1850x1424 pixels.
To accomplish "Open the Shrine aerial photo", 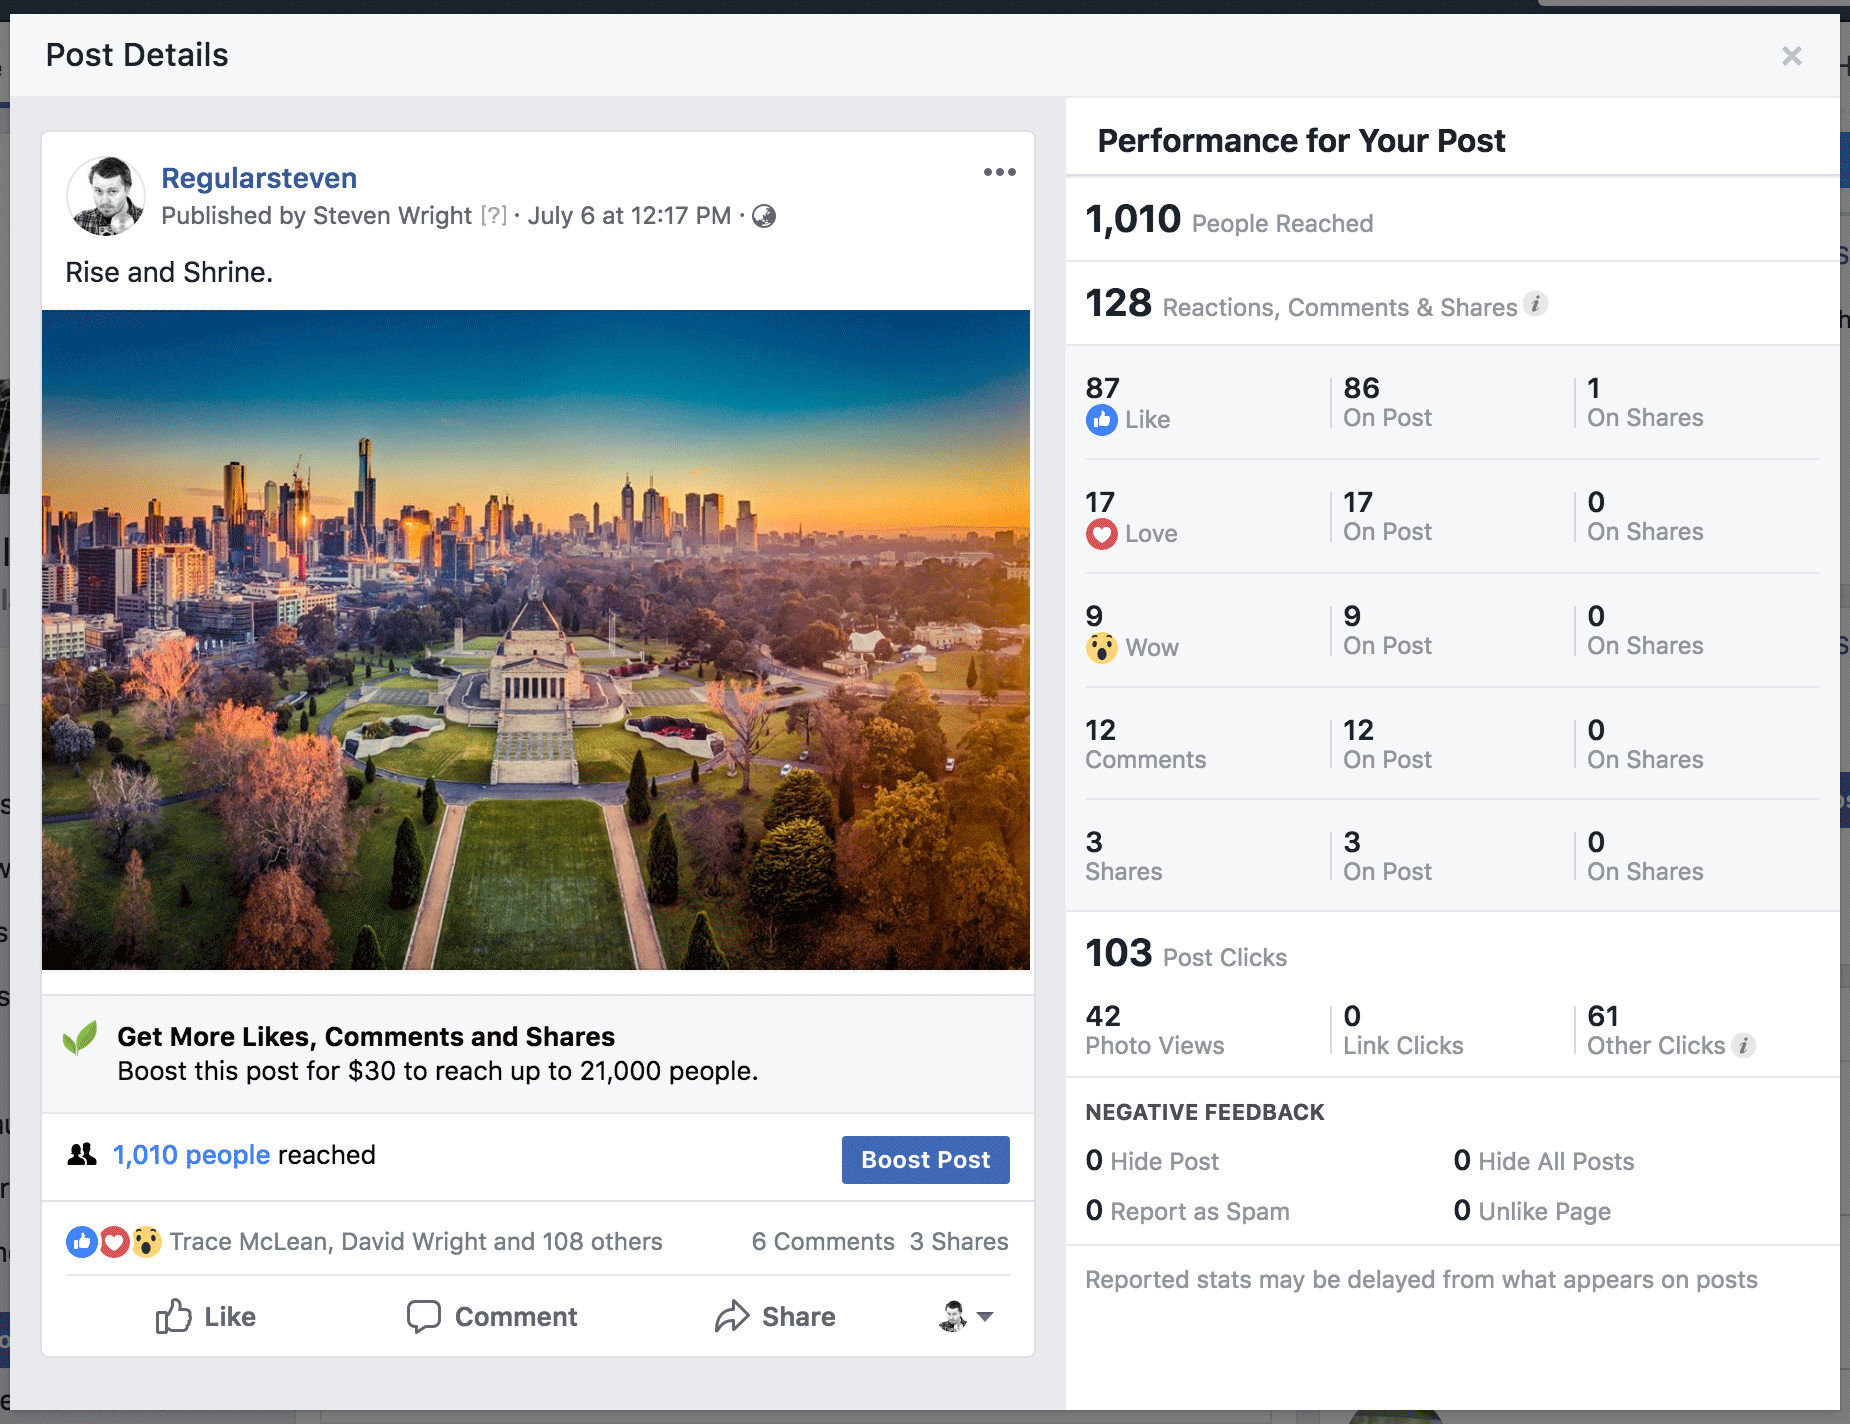I will (x=536, y=640).
